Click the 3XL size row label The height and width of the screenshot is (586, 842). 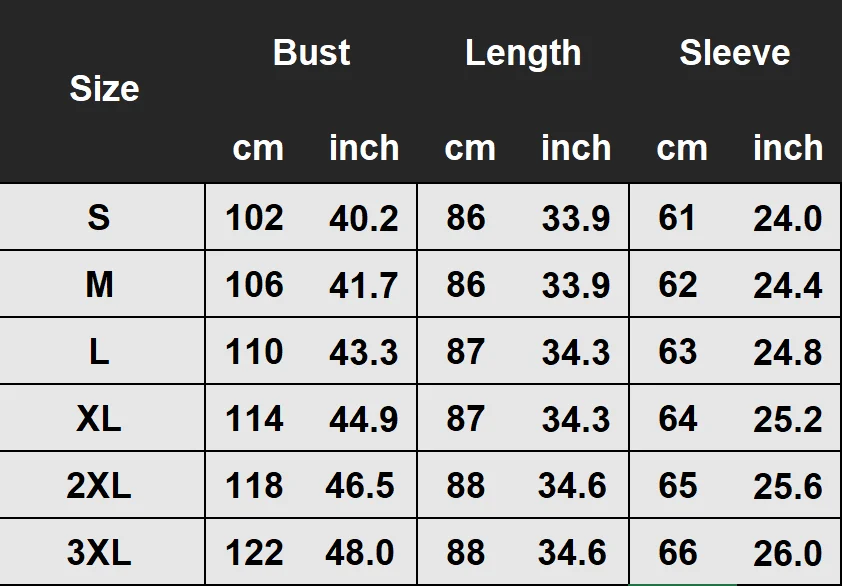tap(99, 553)
